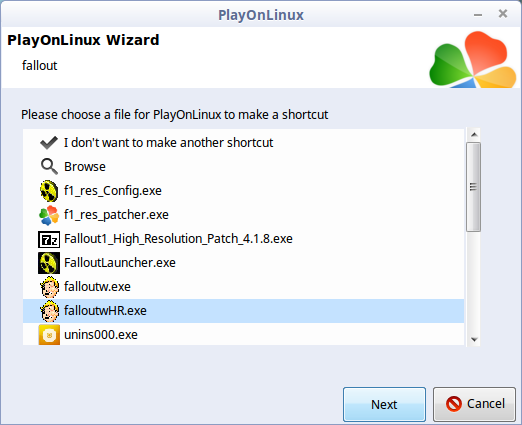The image size is (522, 425).
Task: Close the PlayOnLinux wizard window
Action: (503, 14)
